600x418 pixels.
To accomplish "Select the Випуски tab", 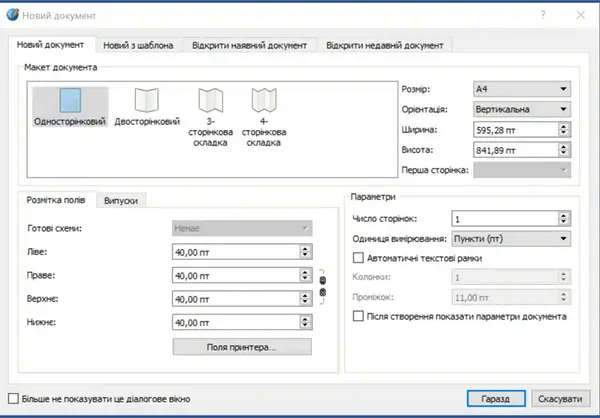I will (x=121, y=201).
